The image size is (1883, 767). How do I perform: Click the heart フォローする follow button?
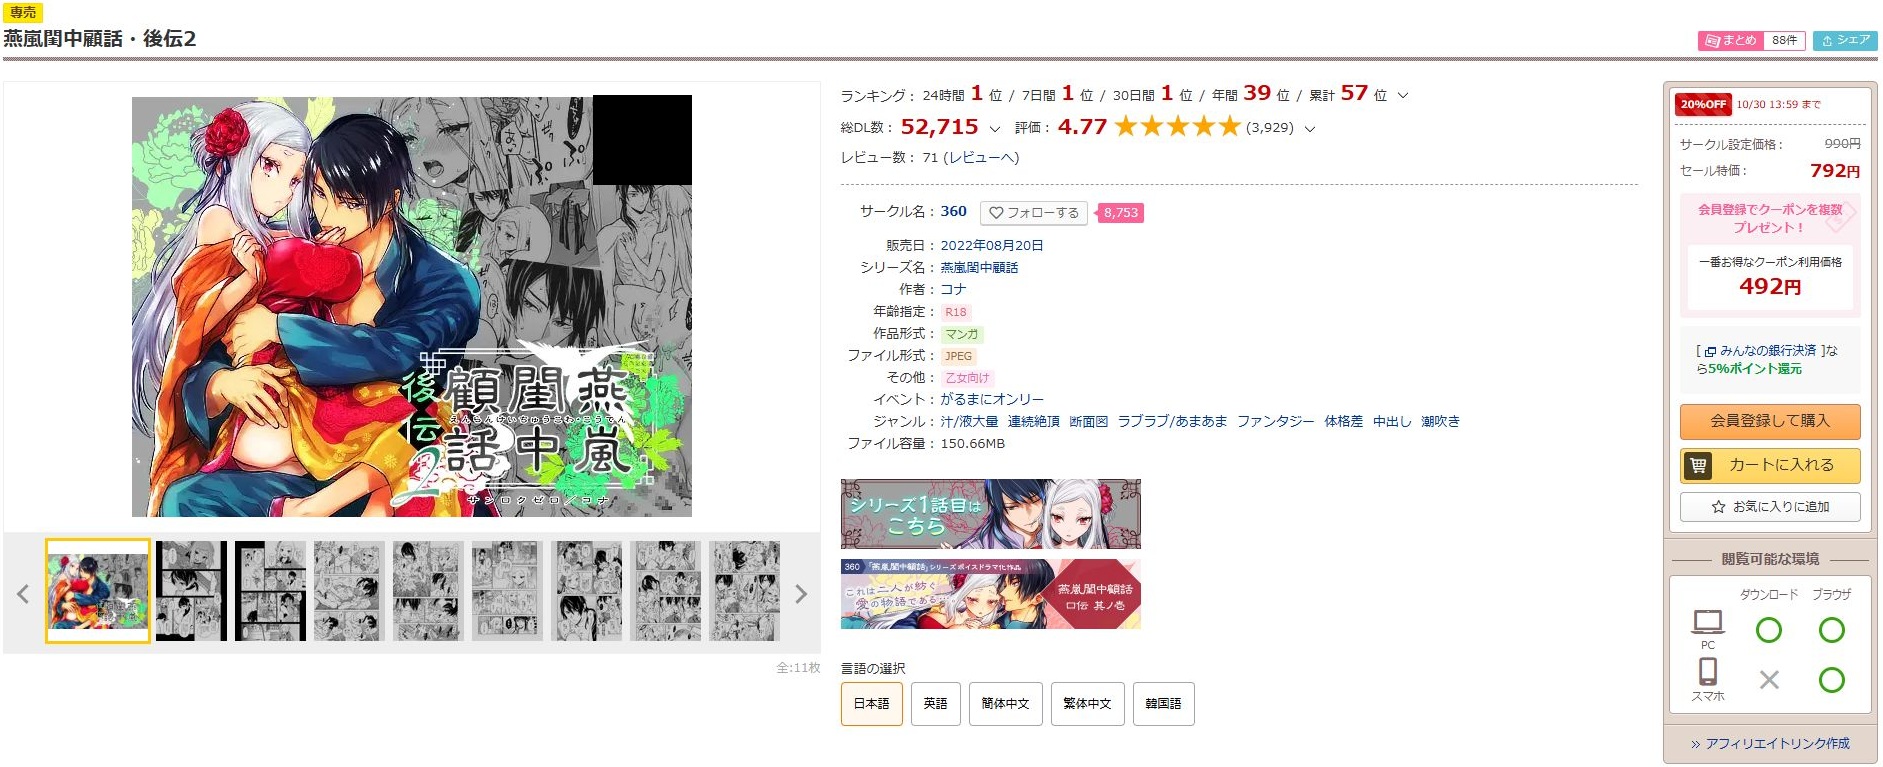1034,213
